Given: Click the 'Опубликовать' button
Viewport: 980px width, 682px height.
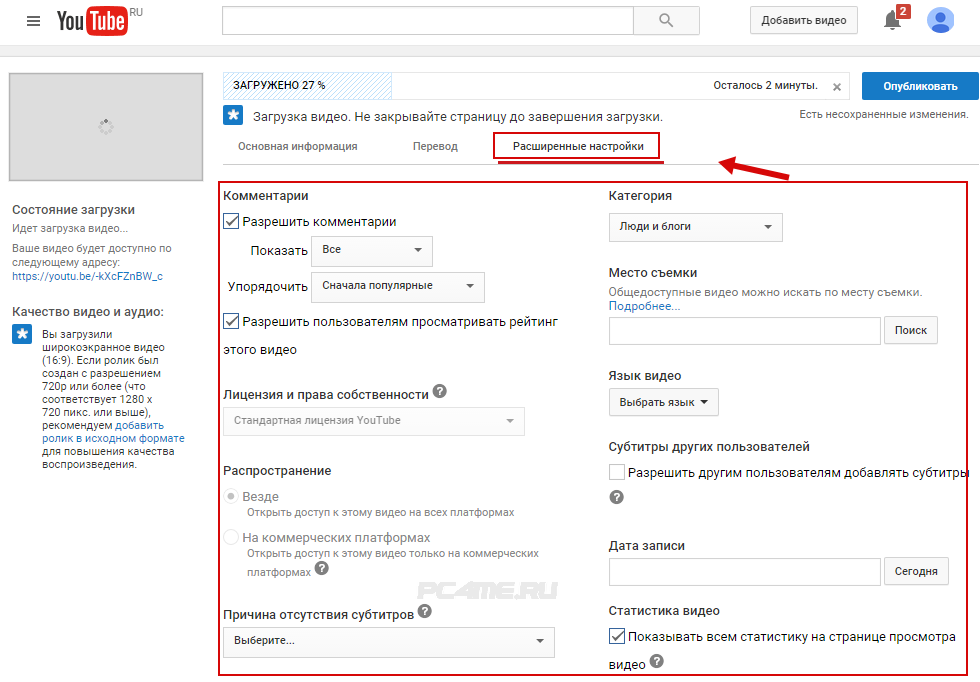Looking at the screenshot, I should click(920, 86).
